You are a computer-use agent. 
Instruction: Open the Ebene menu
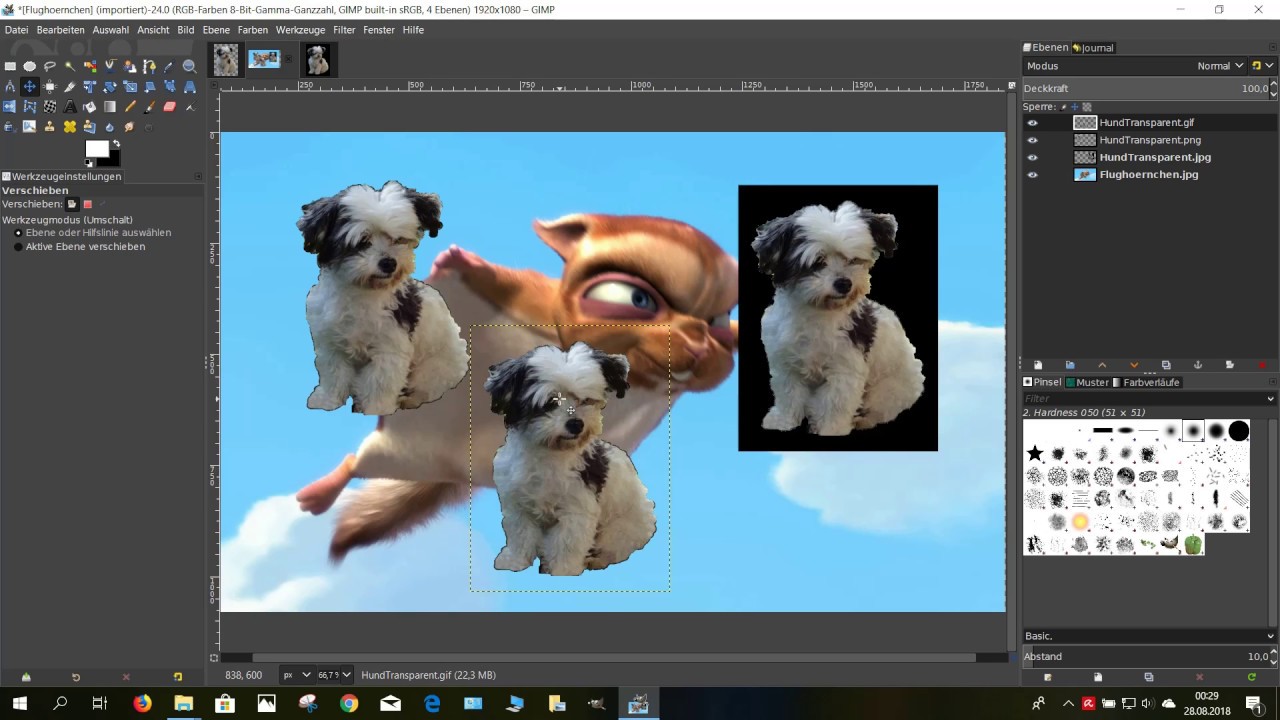(216, 30)
